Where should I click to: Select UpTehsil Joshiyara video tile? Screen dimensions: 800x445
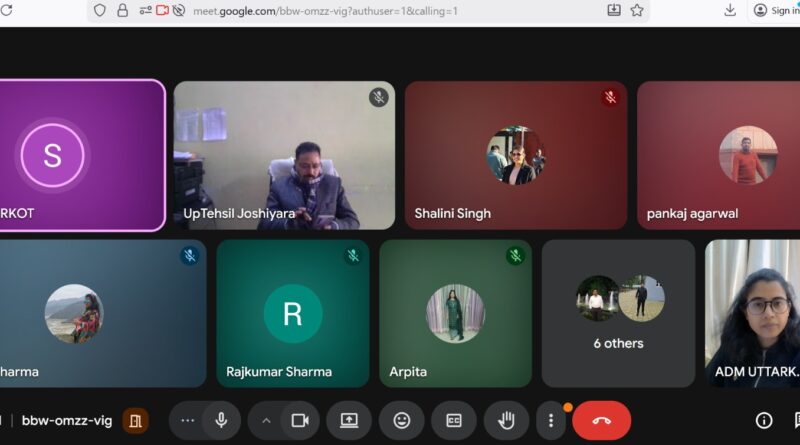pos(284,156)
